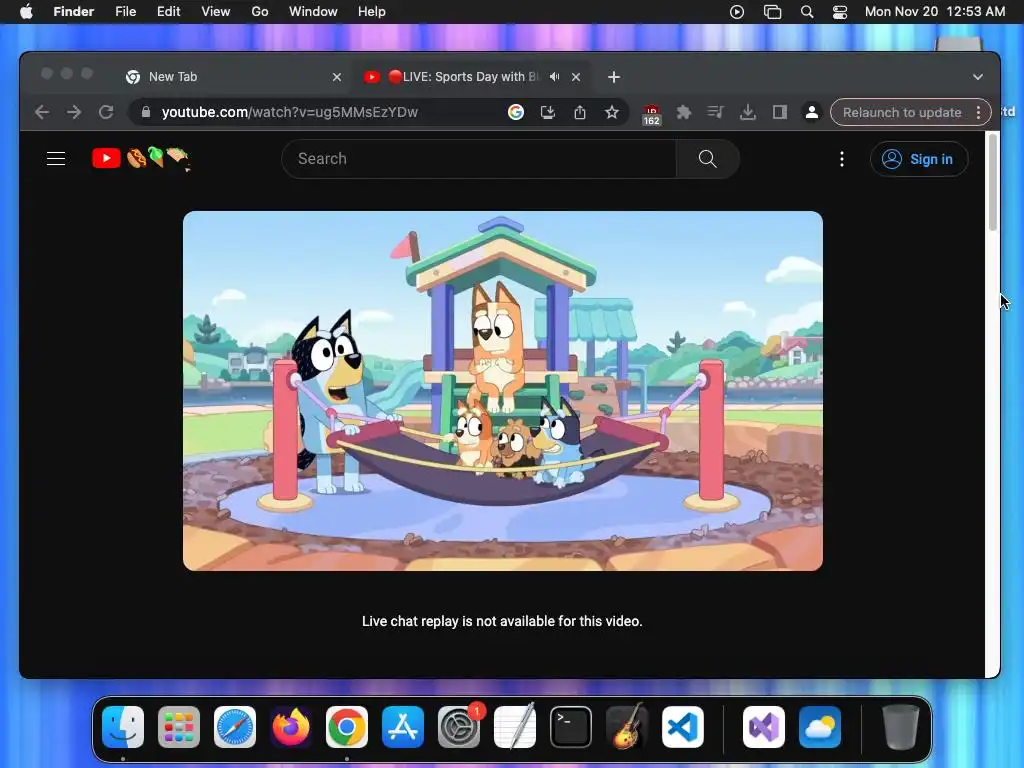Viewport: 1024px width, 768px height.
Task: Click the Bluey video player
Action: (503, 391)
